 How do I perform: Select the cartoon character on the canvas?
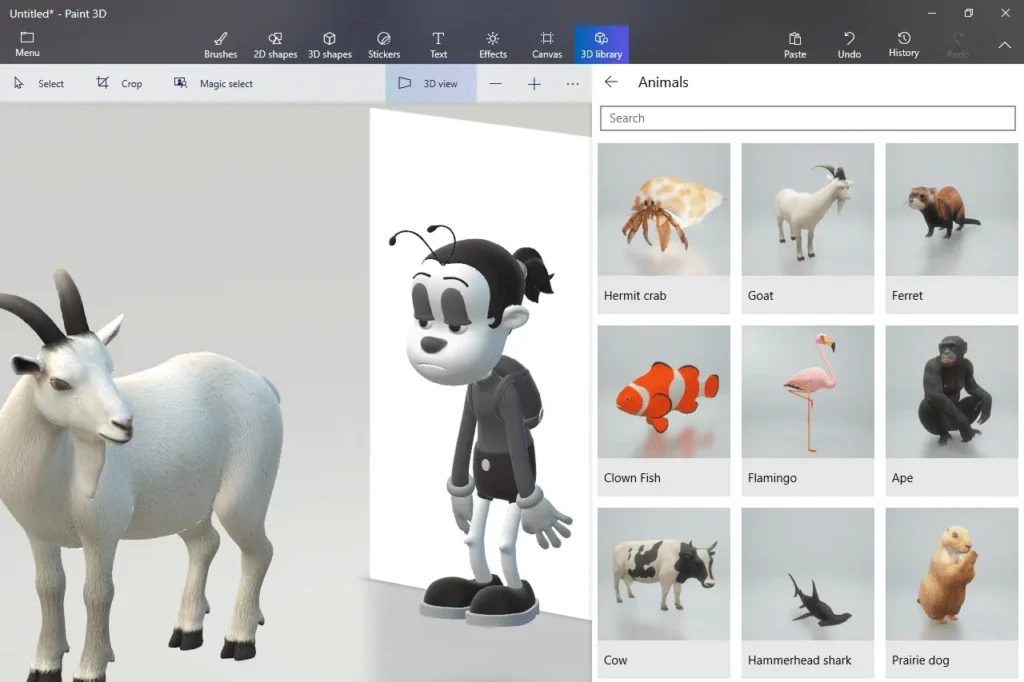click(x=480, y=425)
